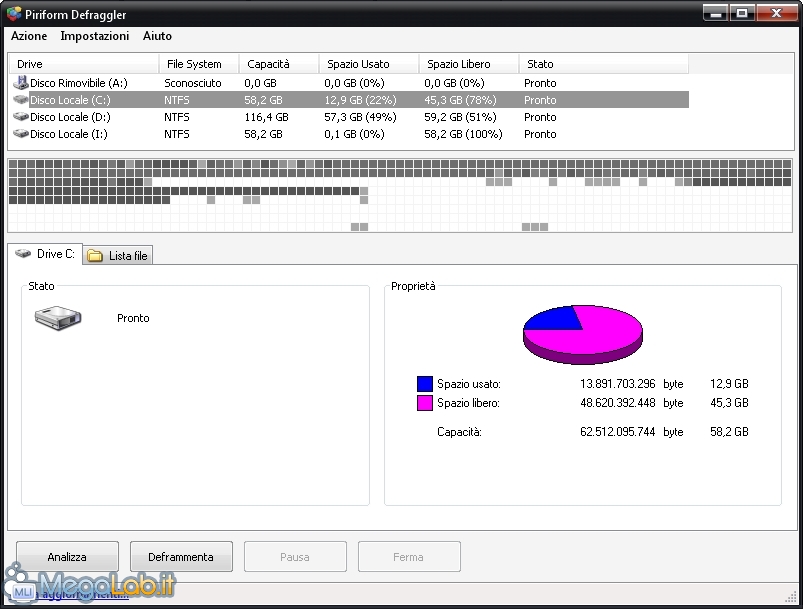
Task: Click the removable disk A: drive icon
Action: pos(21,82)
